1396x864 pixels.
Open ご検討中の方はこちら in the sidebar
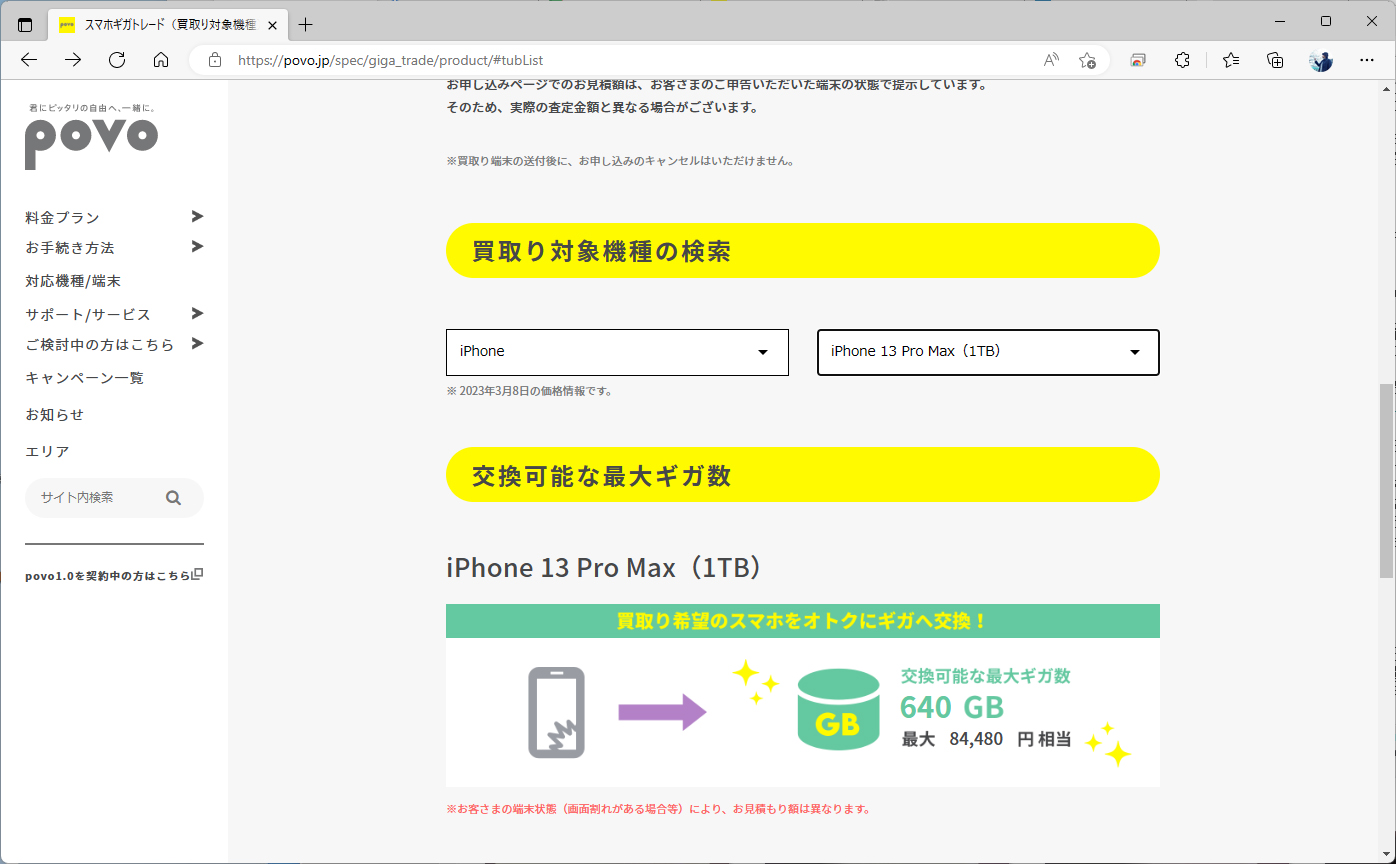click(x=100, y=344)
